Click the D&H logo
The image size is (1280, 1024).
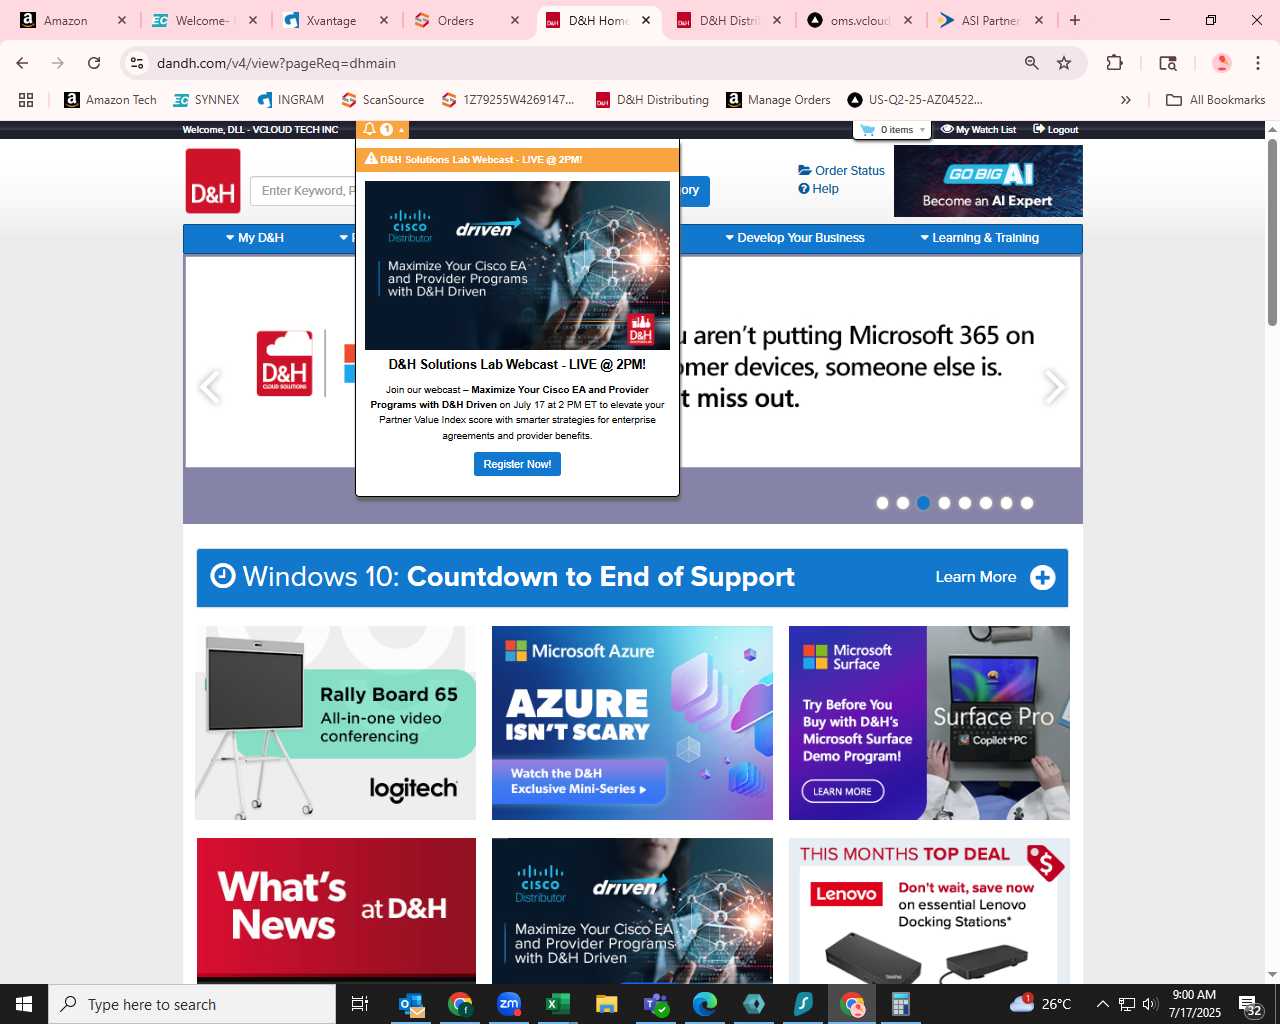[213, 181]
